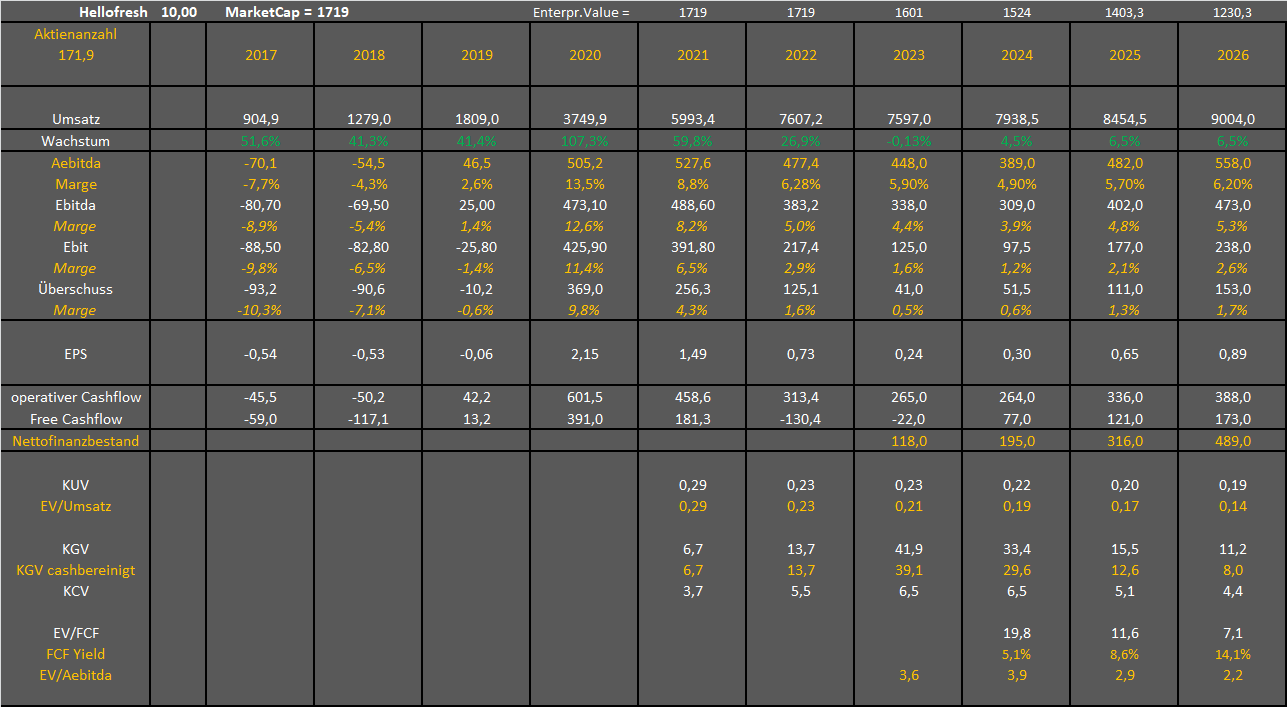Click growth value -0,13% for 2023
The width and height of the screenshot is (1287, 707).
click(x=909, y=141)
